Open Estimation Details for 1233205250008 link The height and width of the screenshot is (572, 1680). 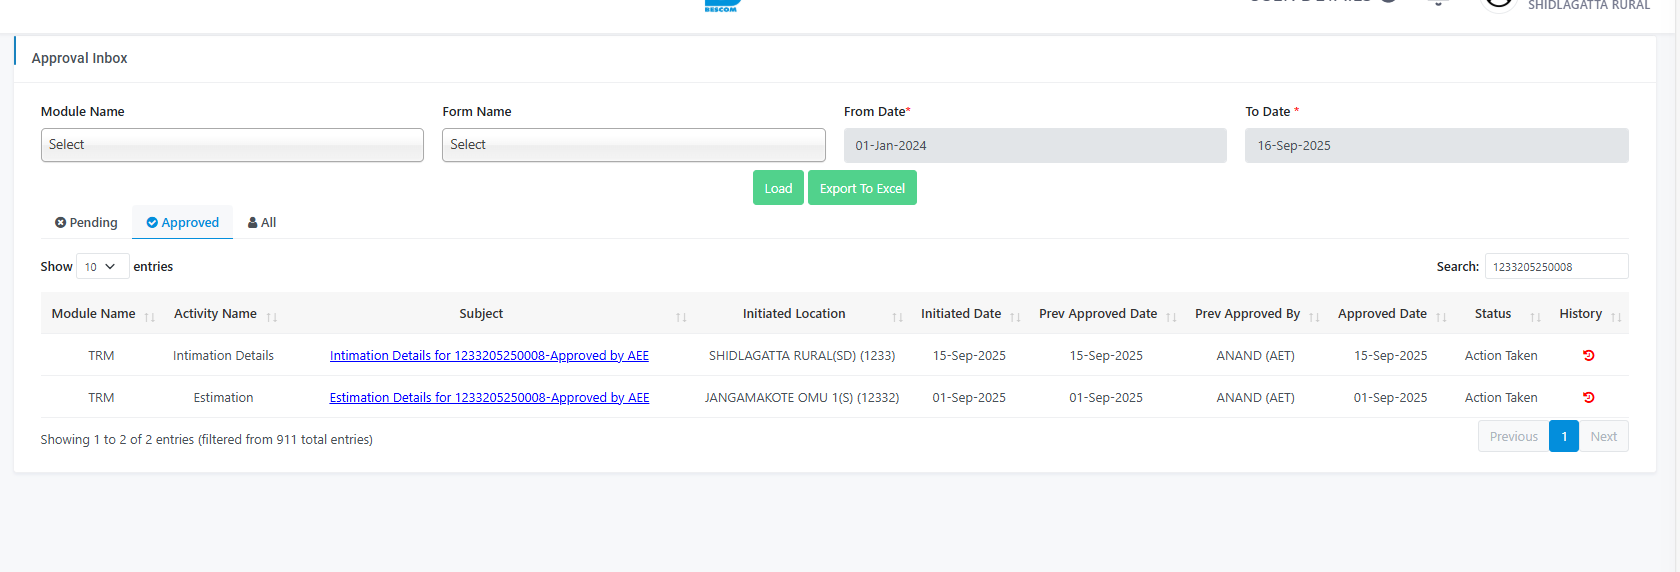tap(489, 398)
